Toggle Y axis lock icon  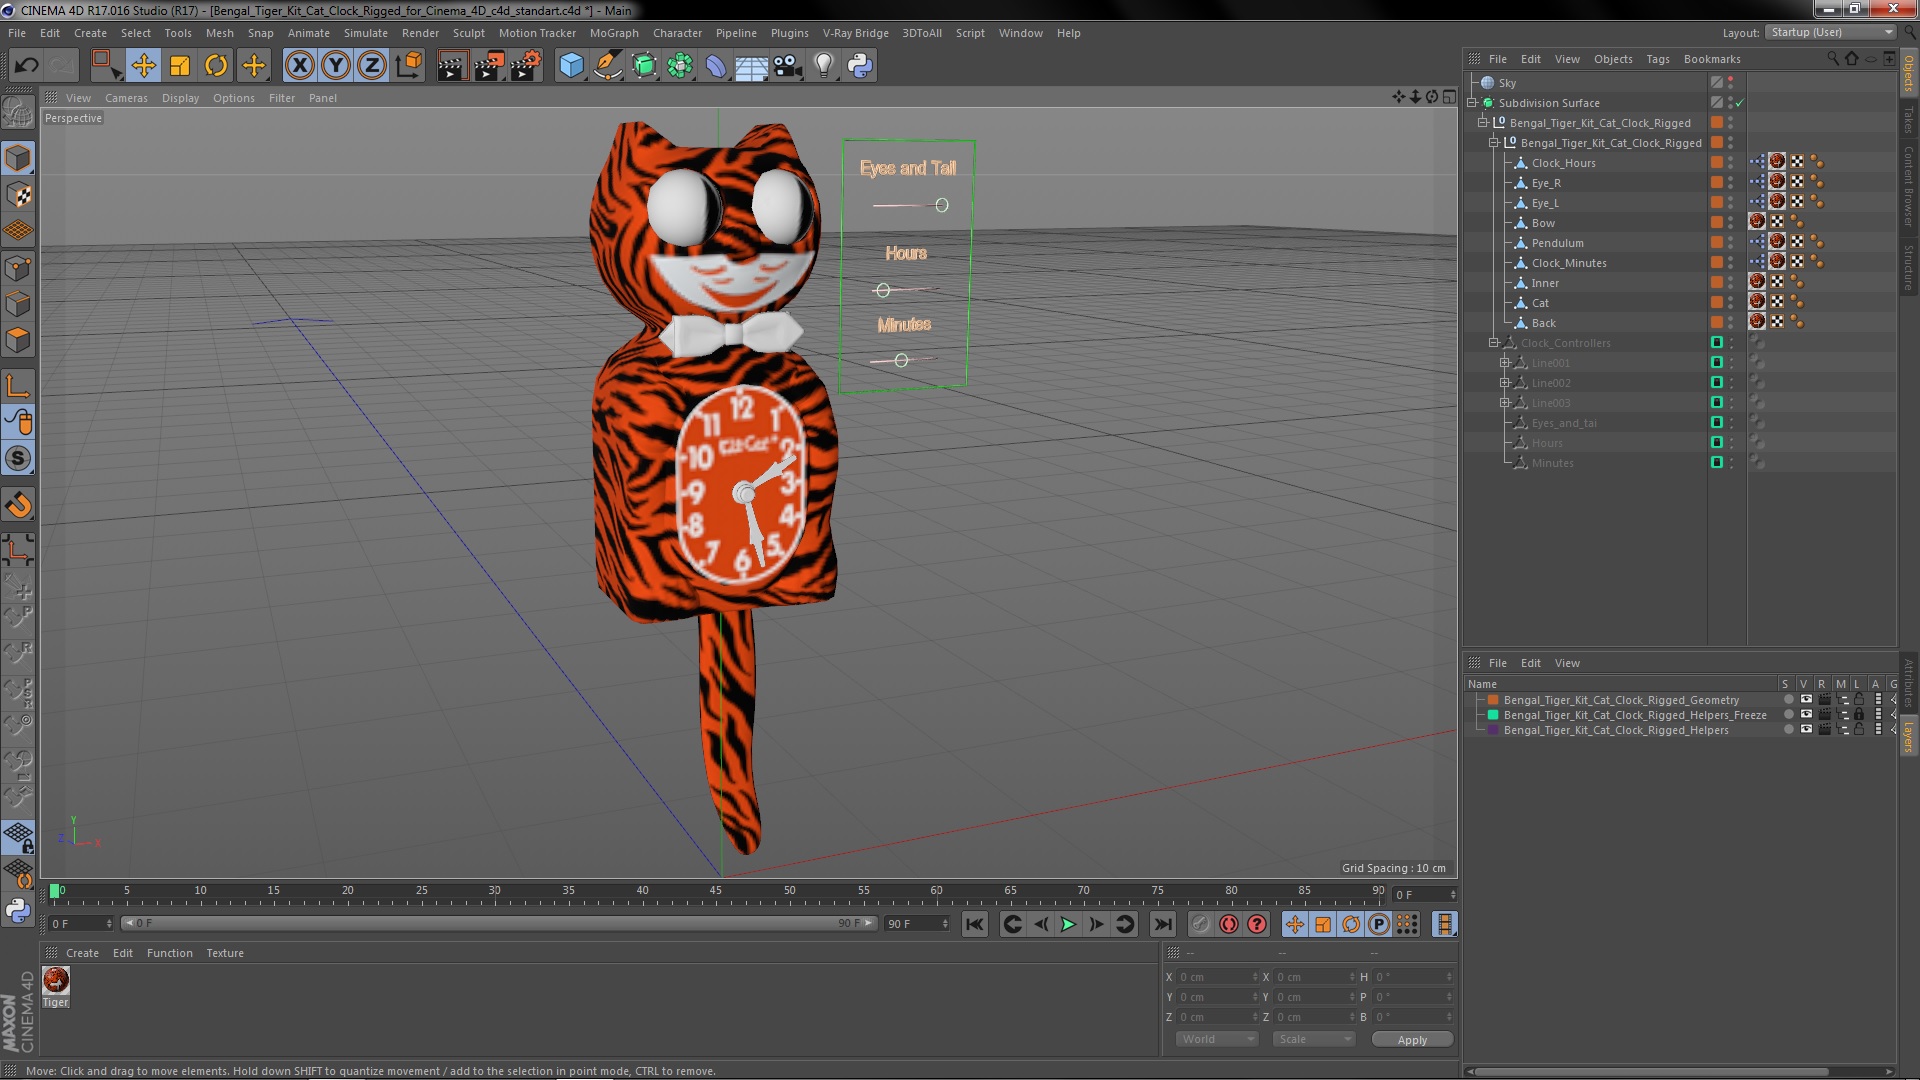tap(336, 66)
